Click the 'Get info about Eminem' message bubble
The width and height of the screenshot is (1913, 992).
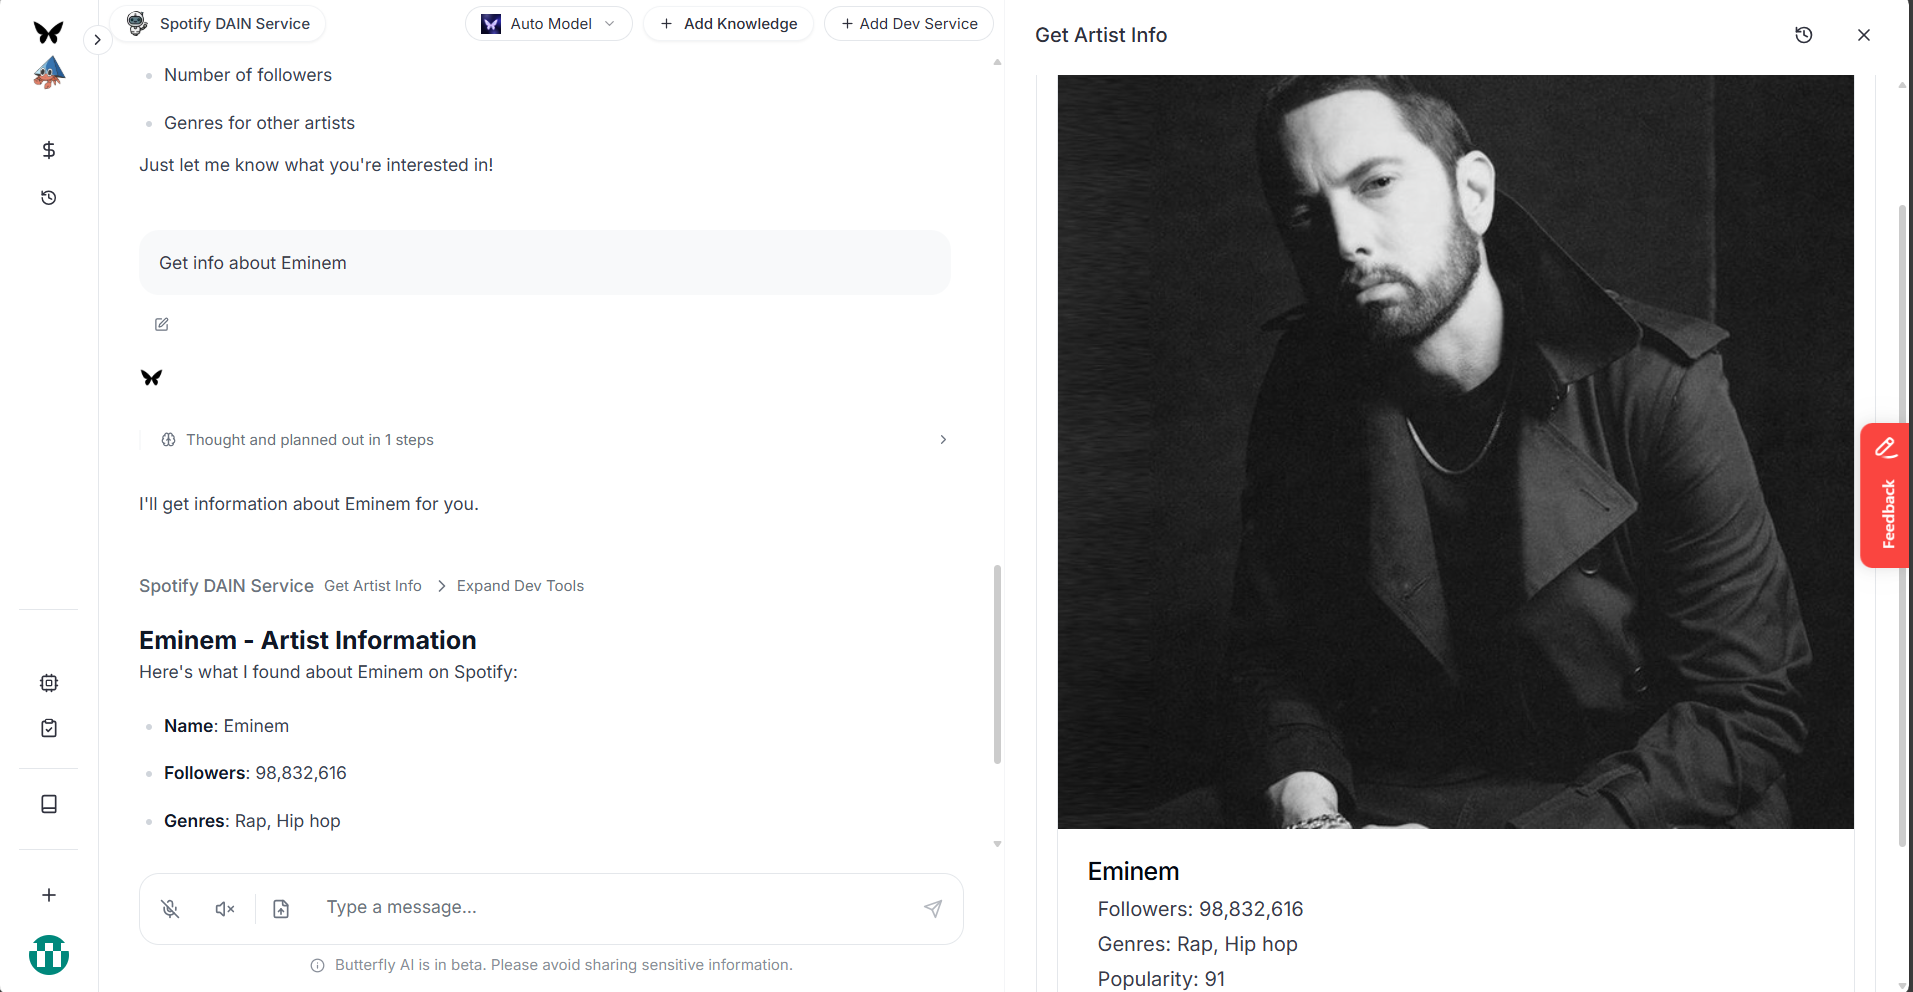[x=545, y=263]
